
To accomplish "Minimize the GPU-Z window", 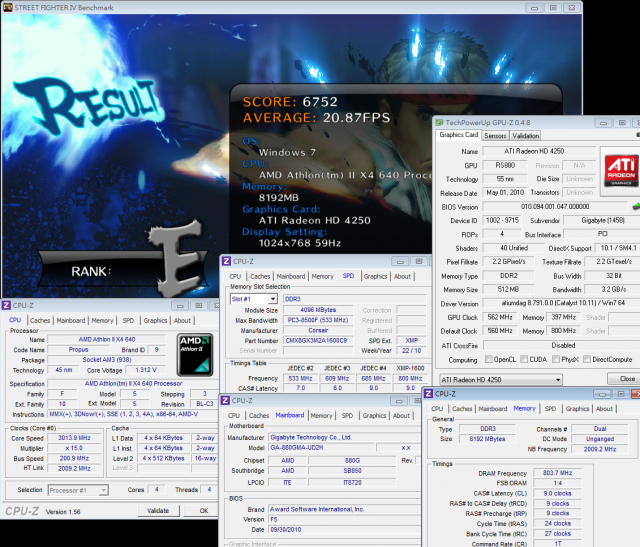I will pos(603,123).
